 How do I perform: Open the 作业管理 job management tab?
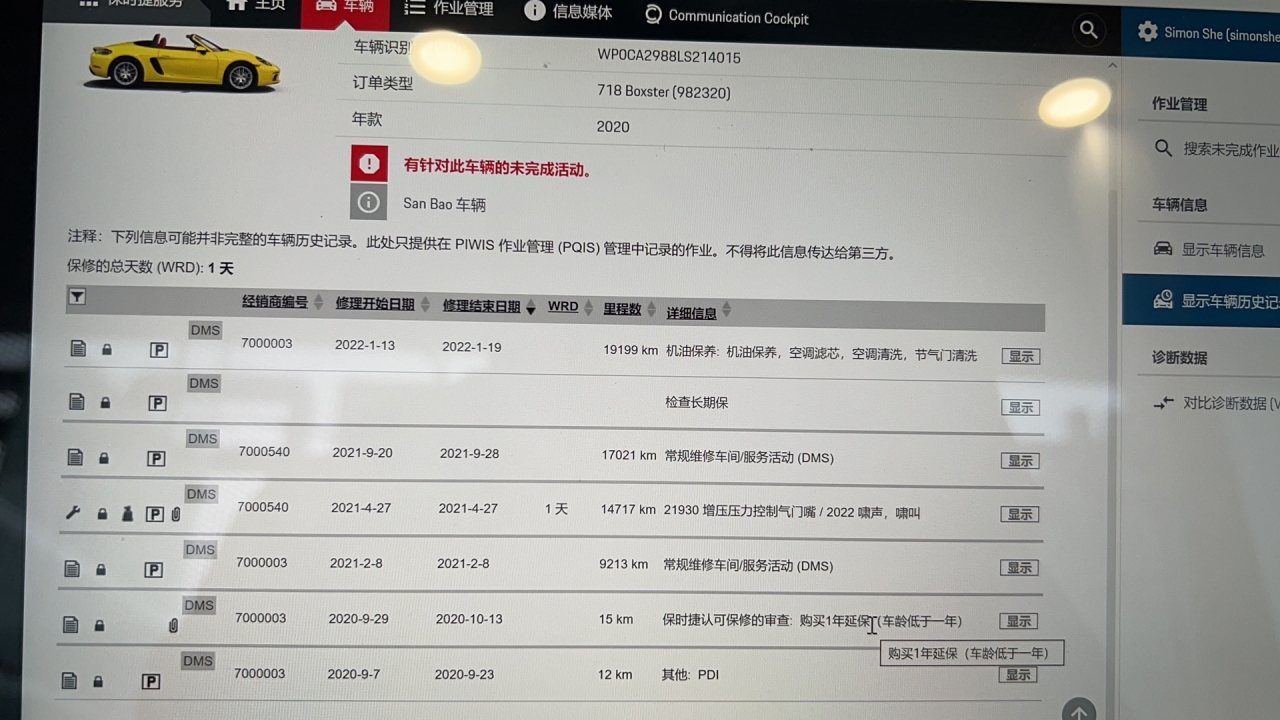pyautogui.click(x=449, y=9)
